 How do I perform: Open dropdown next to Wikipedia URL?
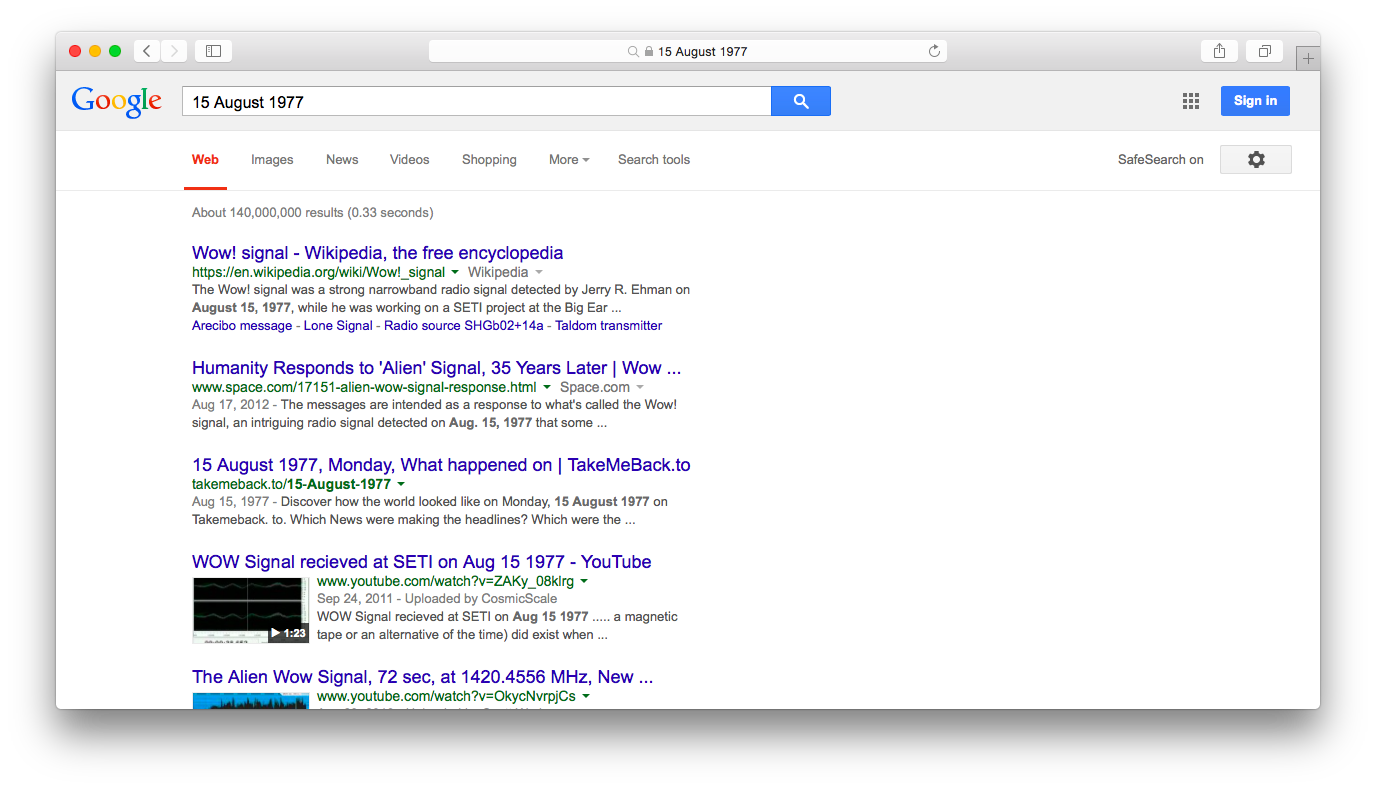point(455,272)
